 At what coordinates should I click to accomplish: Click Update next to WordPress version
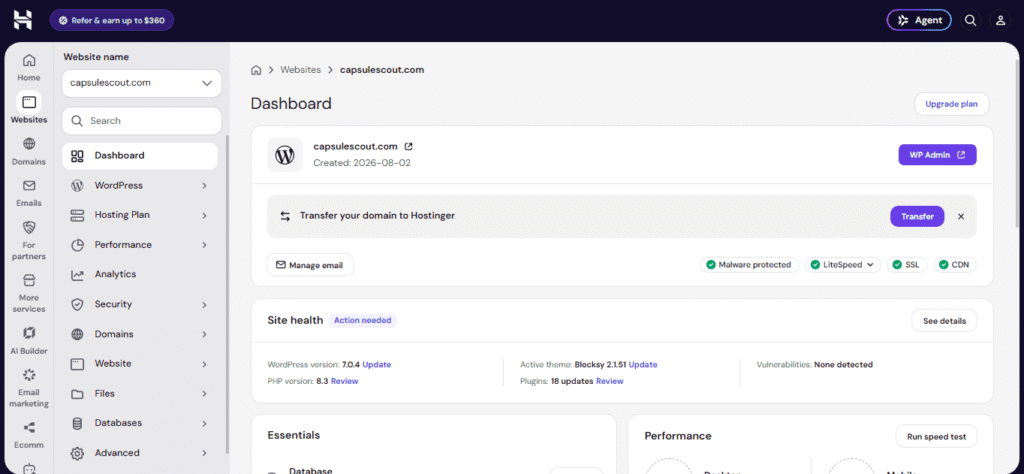click(x=377, y=364)
